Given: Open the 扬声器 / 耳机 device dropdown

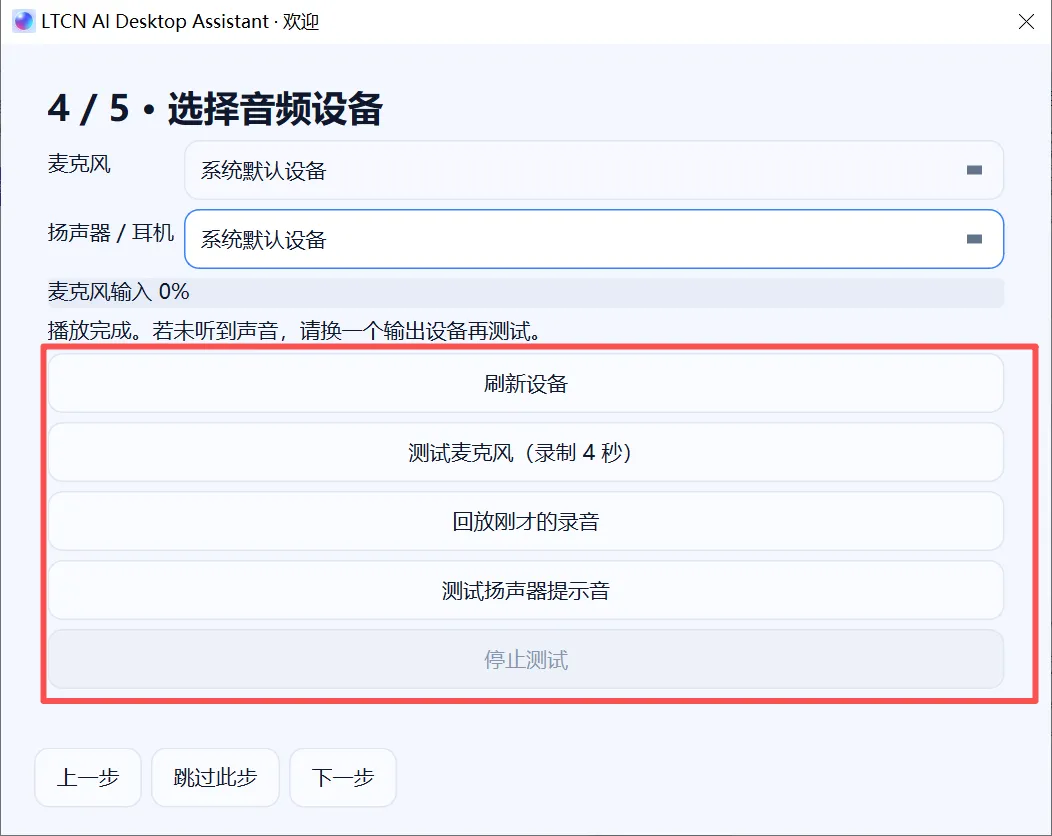Looking at the screenshot, I should click(594, 239).
